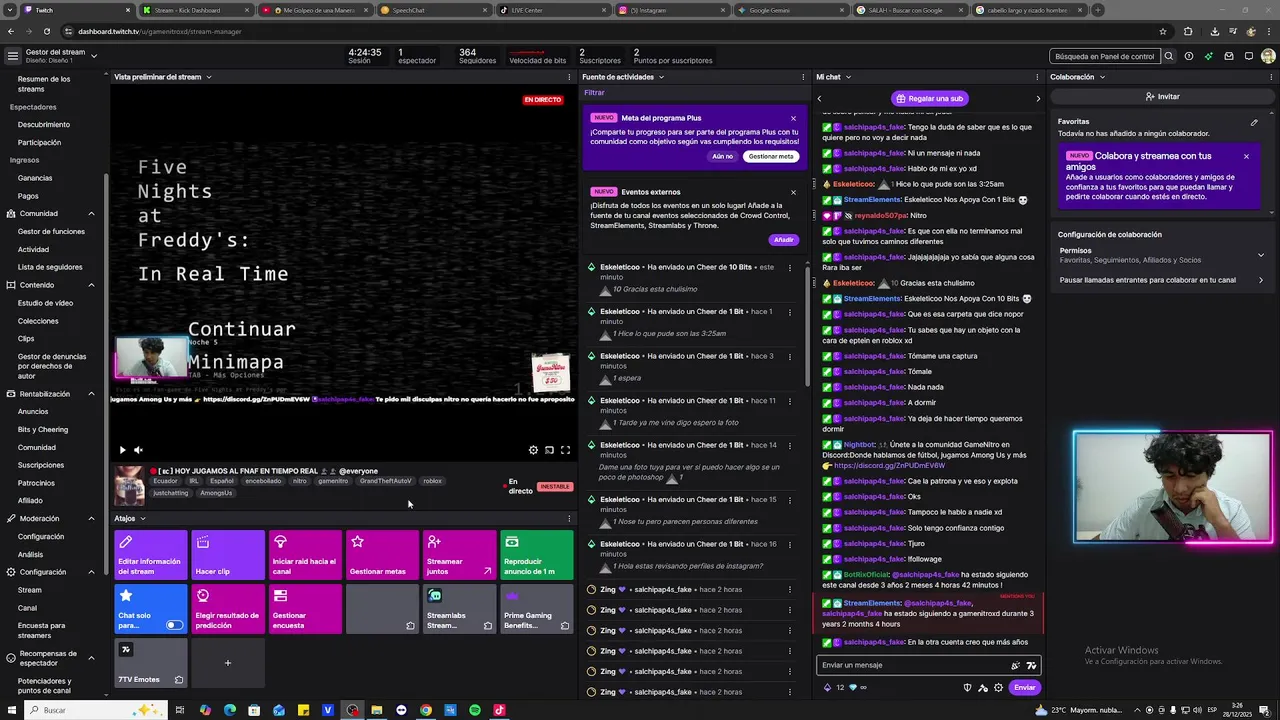Open chat settings gear icon
Viewport: 1280px width, 720px height.
click(998, 687)
